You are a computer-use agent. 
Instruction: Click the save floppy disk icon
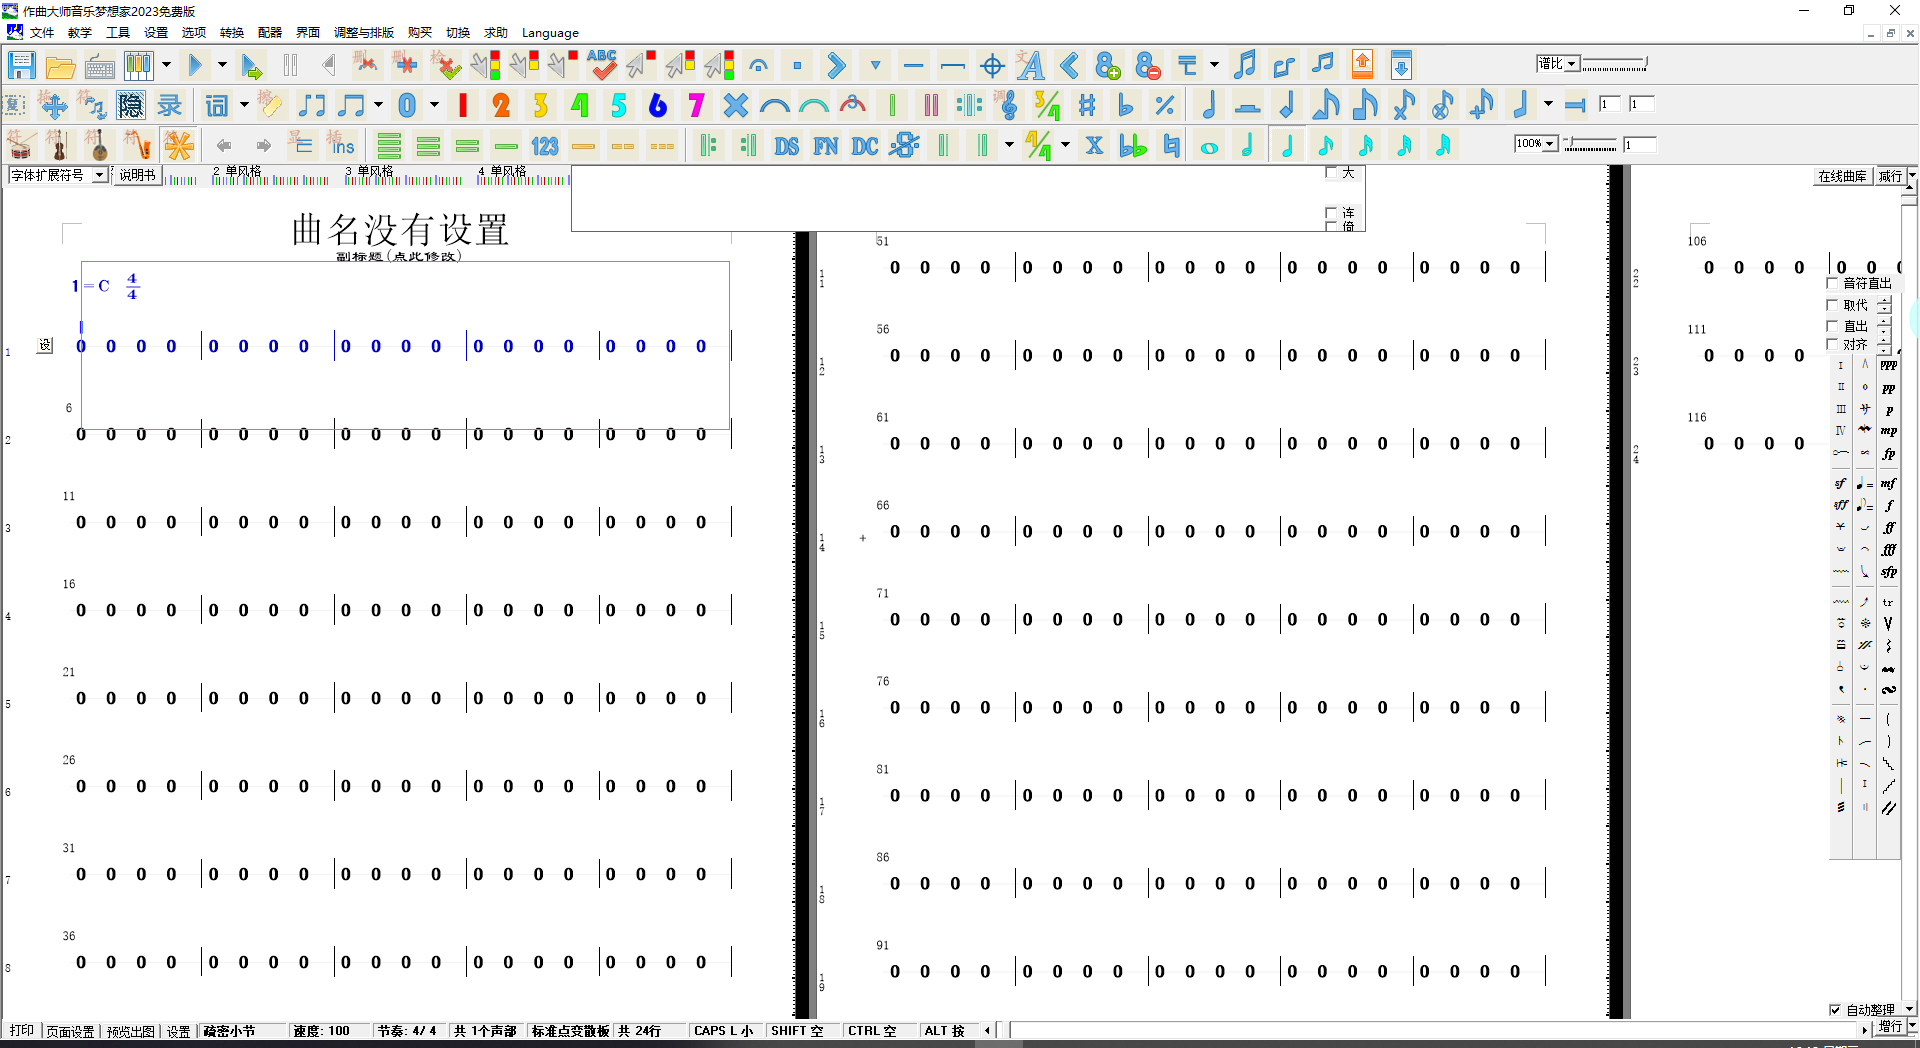[21, 66]
